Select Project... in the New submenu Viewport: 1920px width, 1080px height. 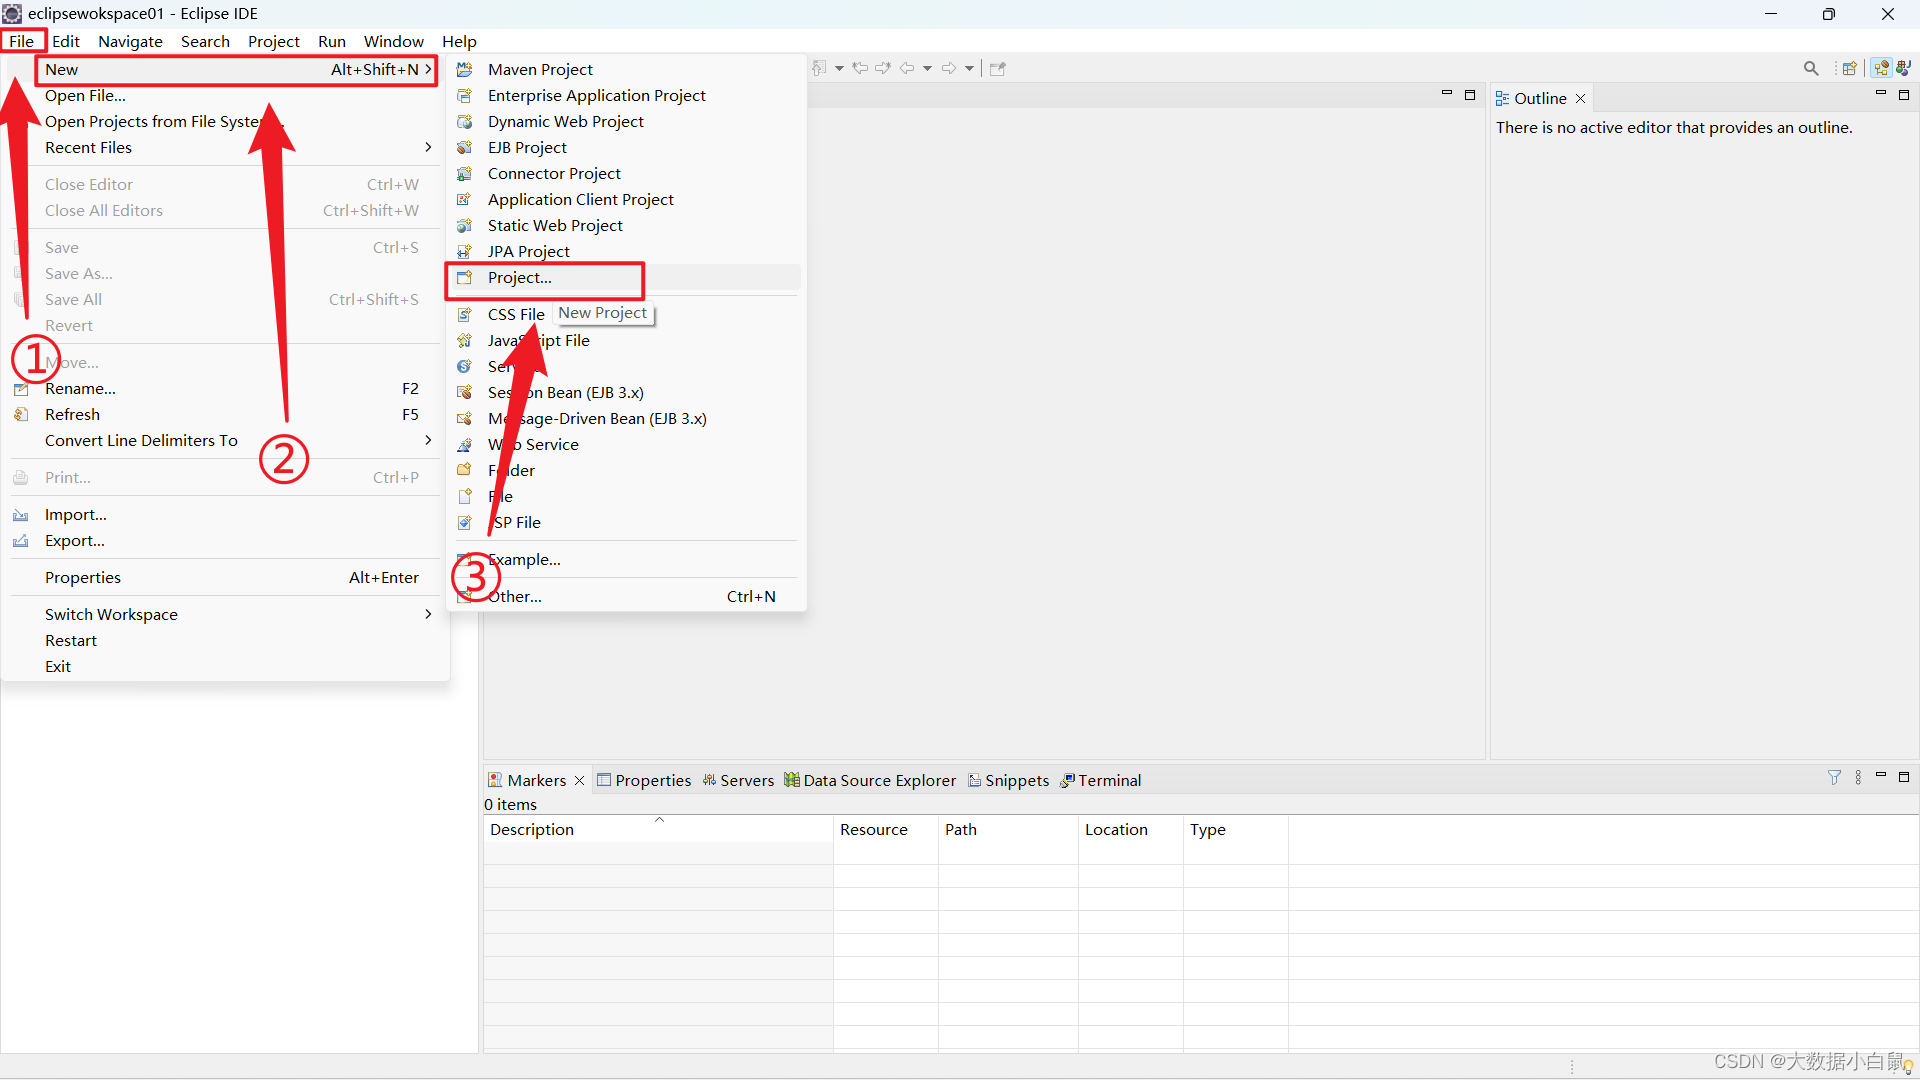click(519, 278)
